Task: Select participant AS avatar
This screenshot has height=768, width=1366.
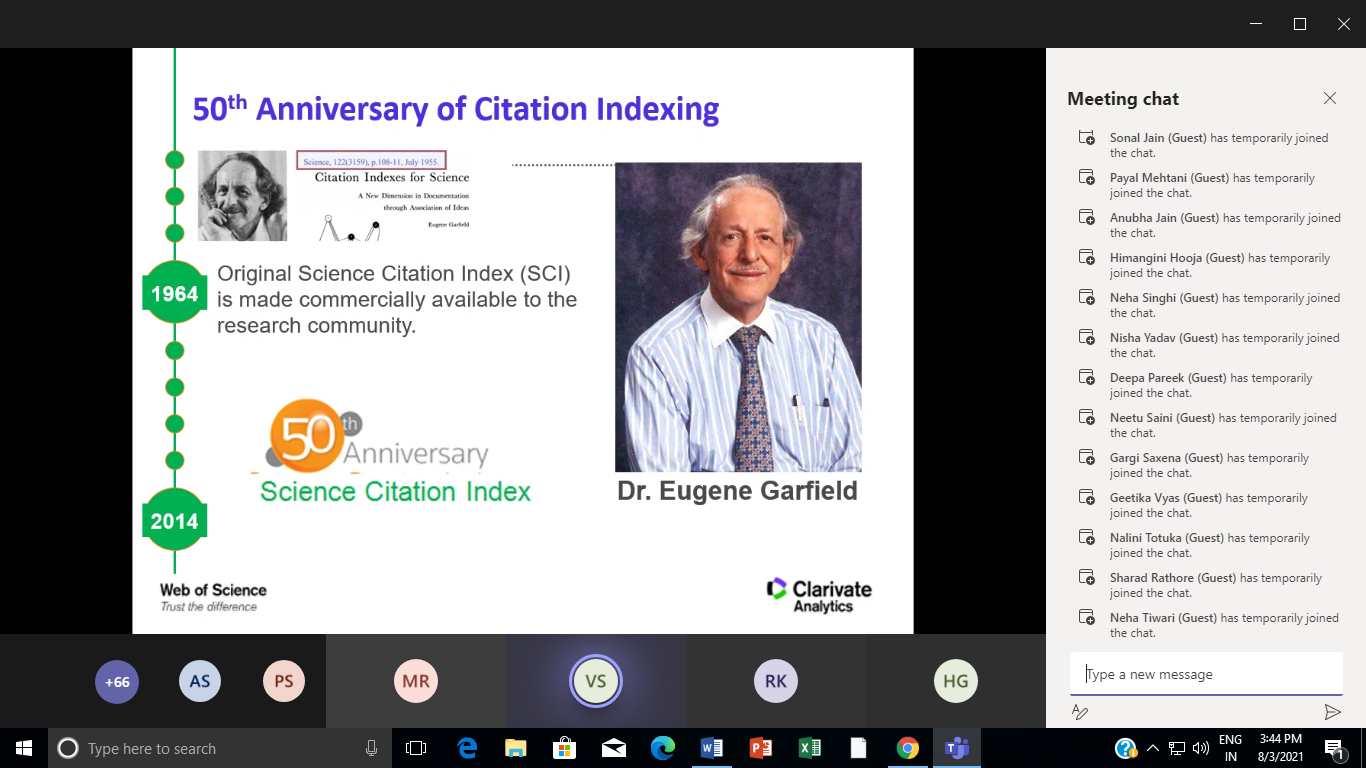Action: coord(200,682)
